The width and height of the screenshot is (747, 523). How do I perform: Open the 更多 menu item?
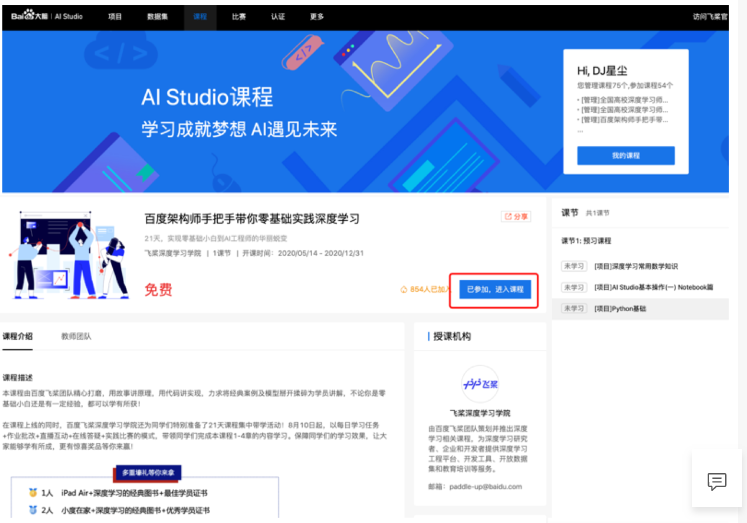pyautogui.click(x=317, y=17)
